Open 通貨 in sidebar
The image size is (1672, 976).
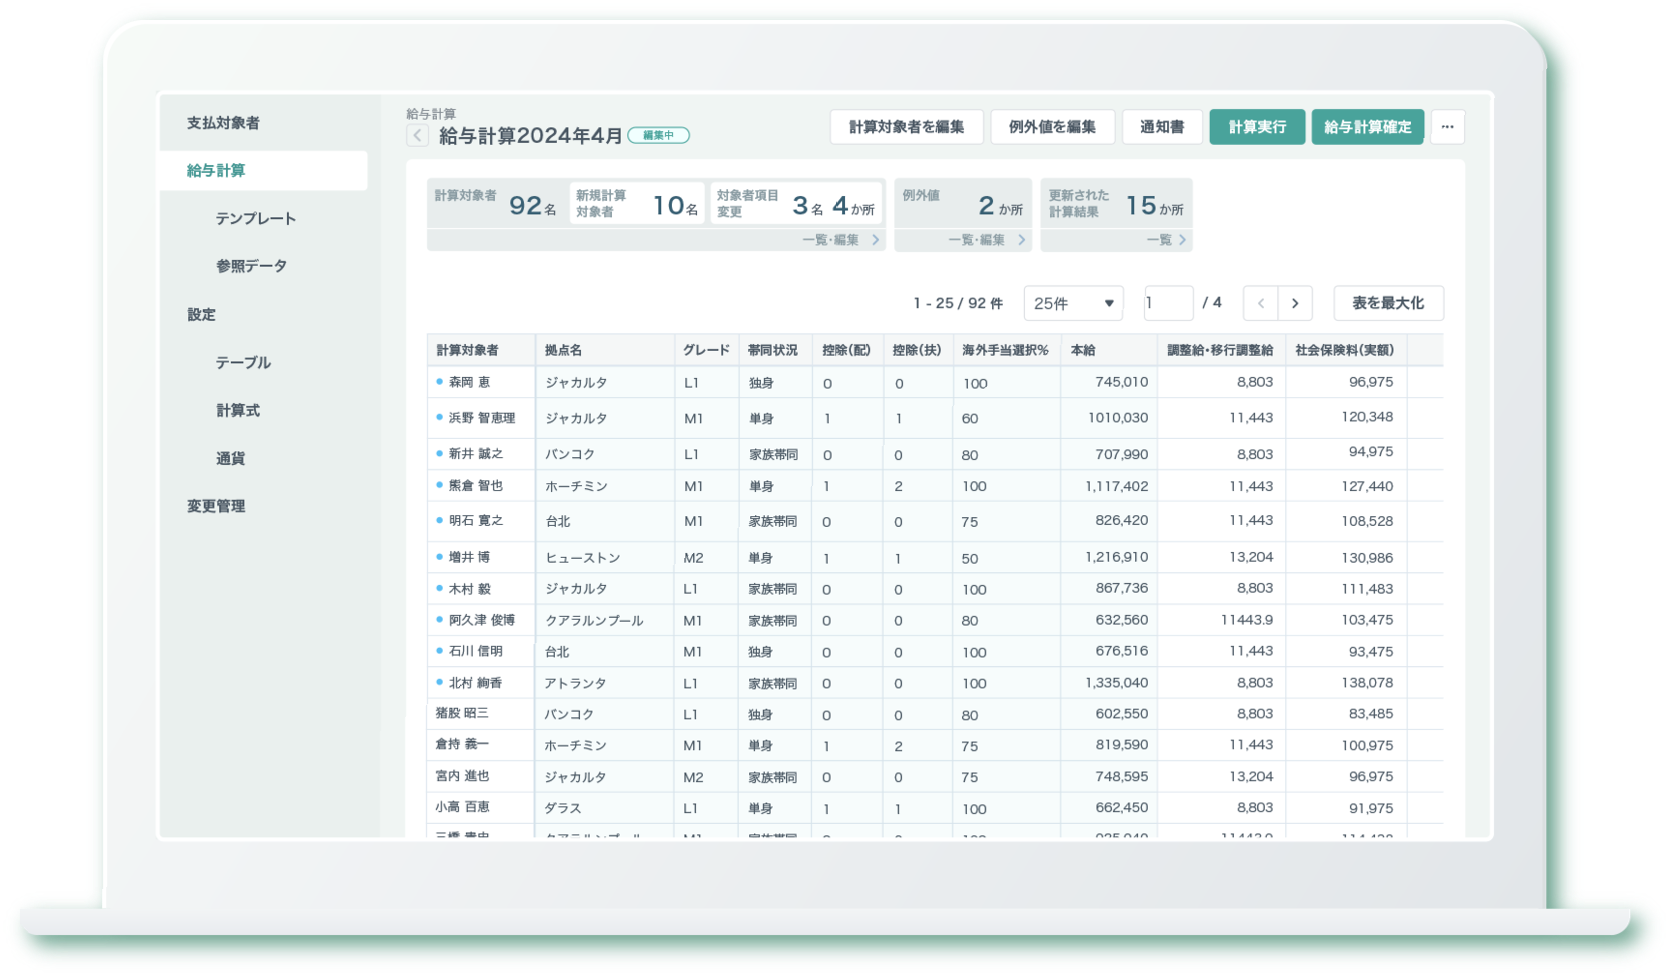230,458
